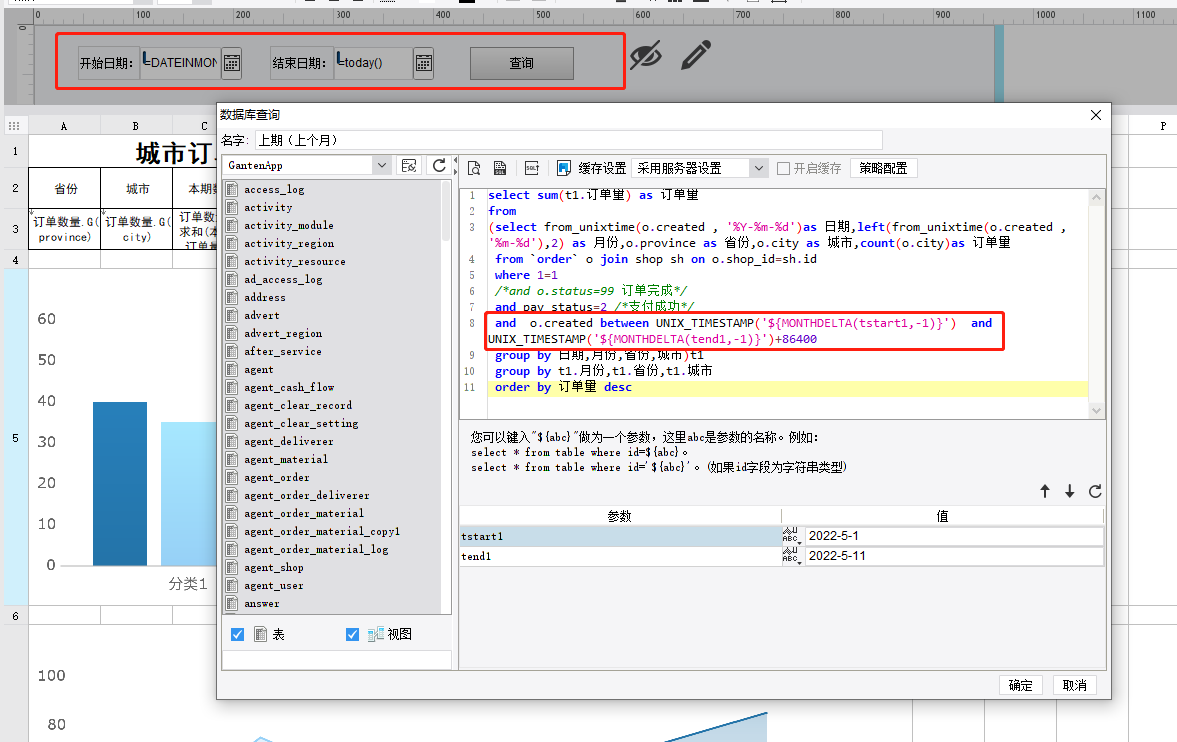The image size is (1177, 742).
Task: Click the table icon next to answer
Action: 232,604
